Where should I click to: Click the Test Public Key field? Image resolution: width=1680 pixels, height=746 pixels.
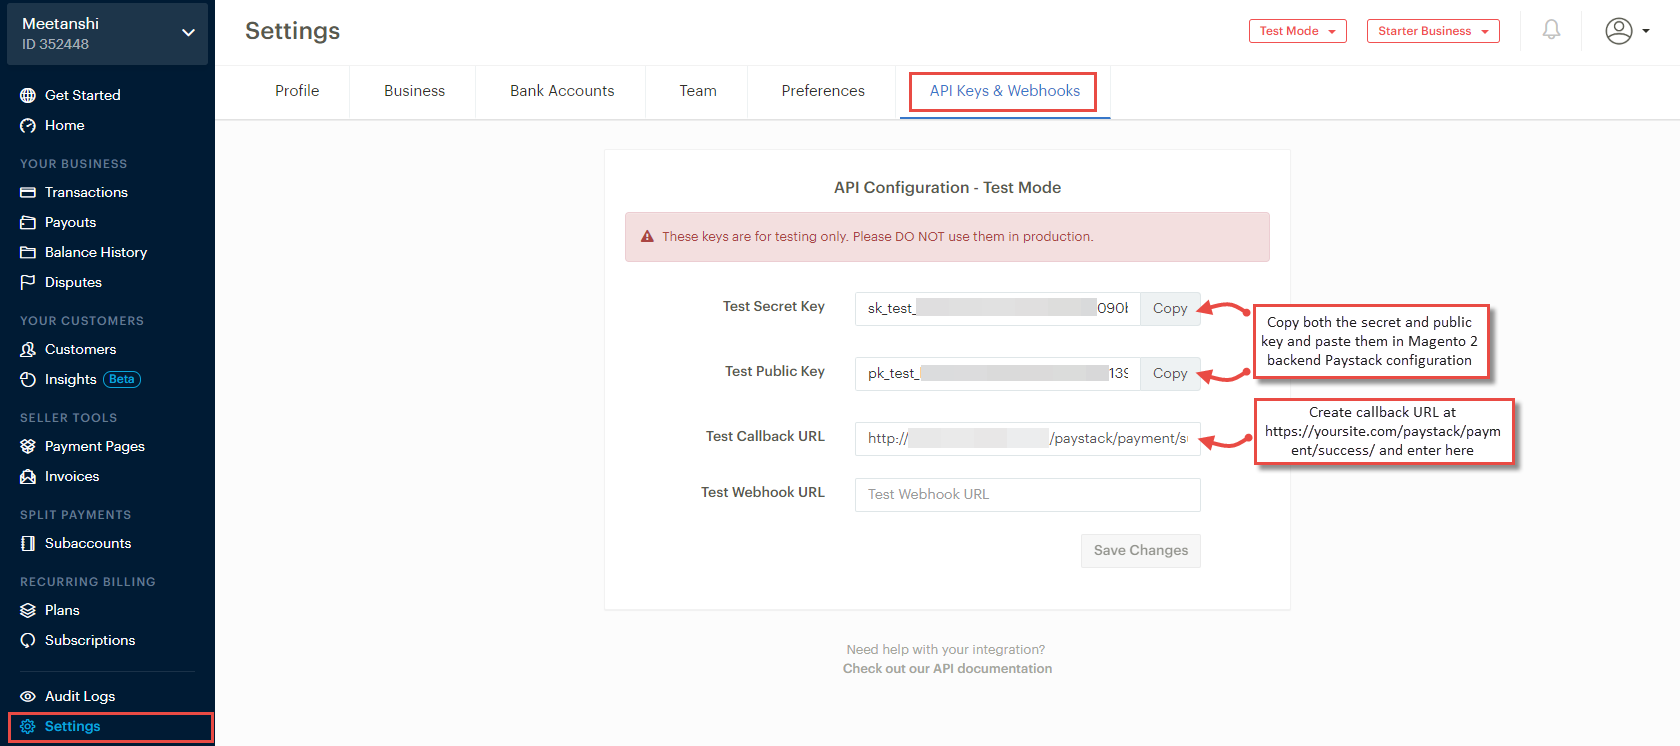[x=997, y=373]
